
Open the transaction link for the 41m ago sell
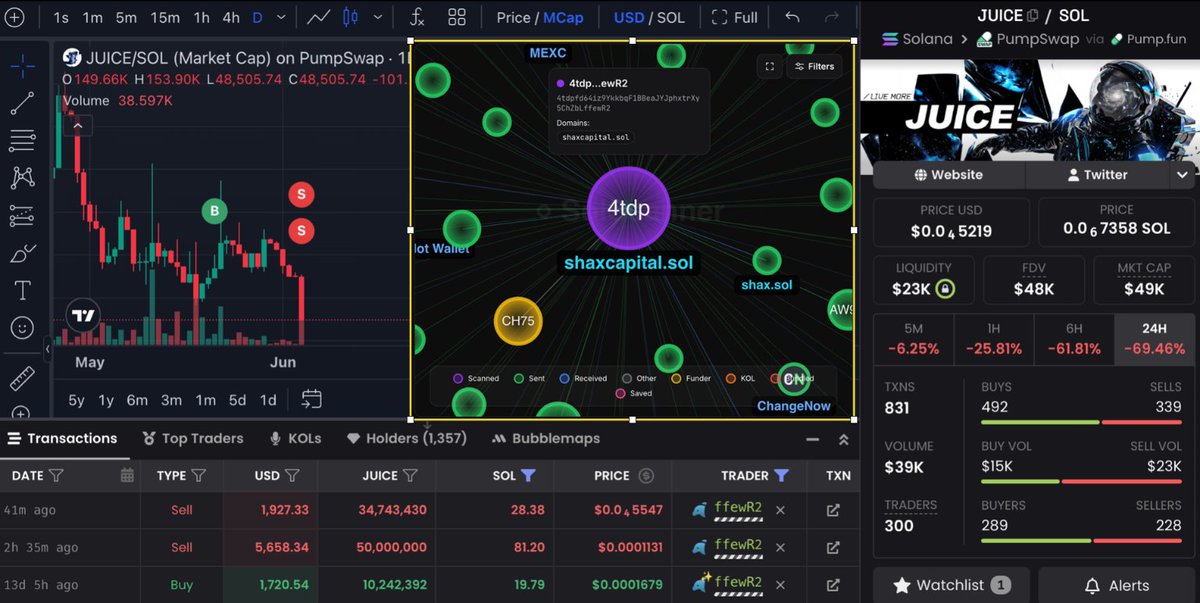(833, 510)
